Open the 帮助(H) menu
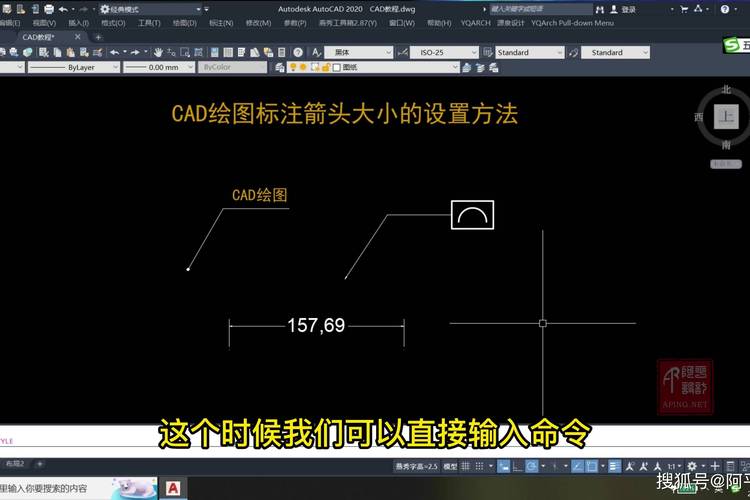The height and width of the screenshot is (500, 750). point(439,23)
